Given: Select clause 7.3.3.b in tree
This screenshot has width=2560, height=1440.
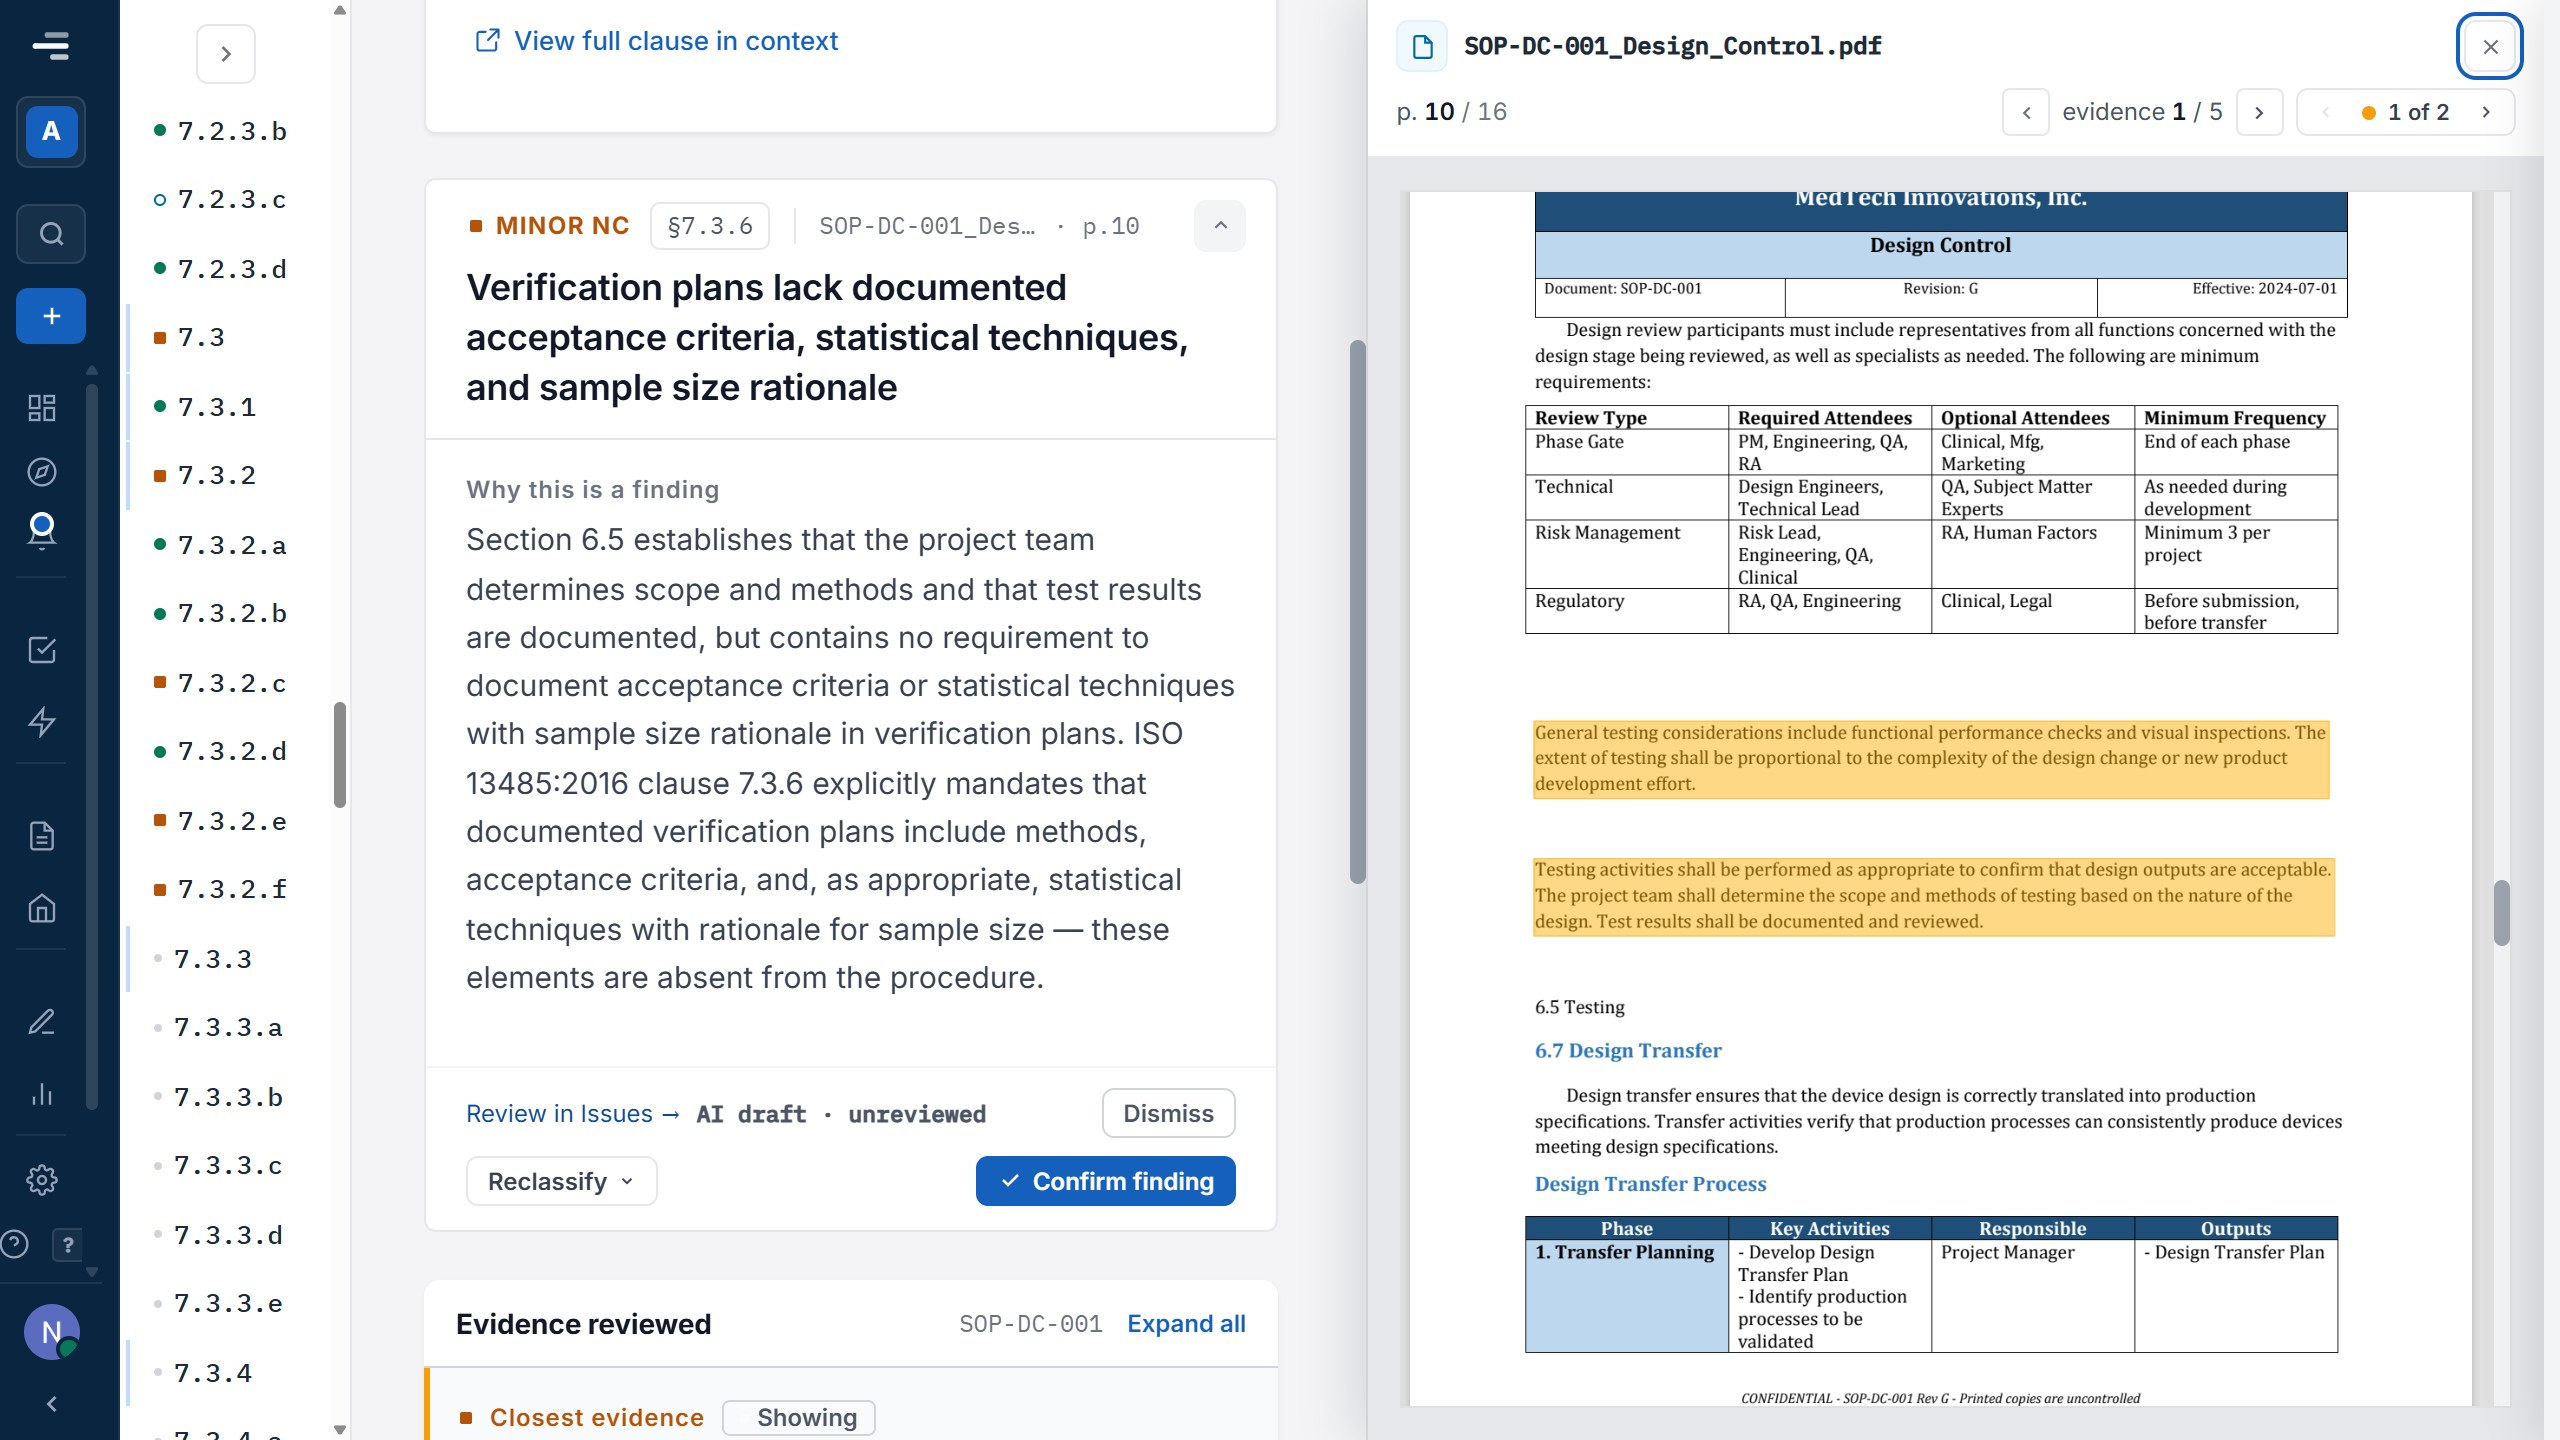Looking at the screenshot, I should point(220,1097).
